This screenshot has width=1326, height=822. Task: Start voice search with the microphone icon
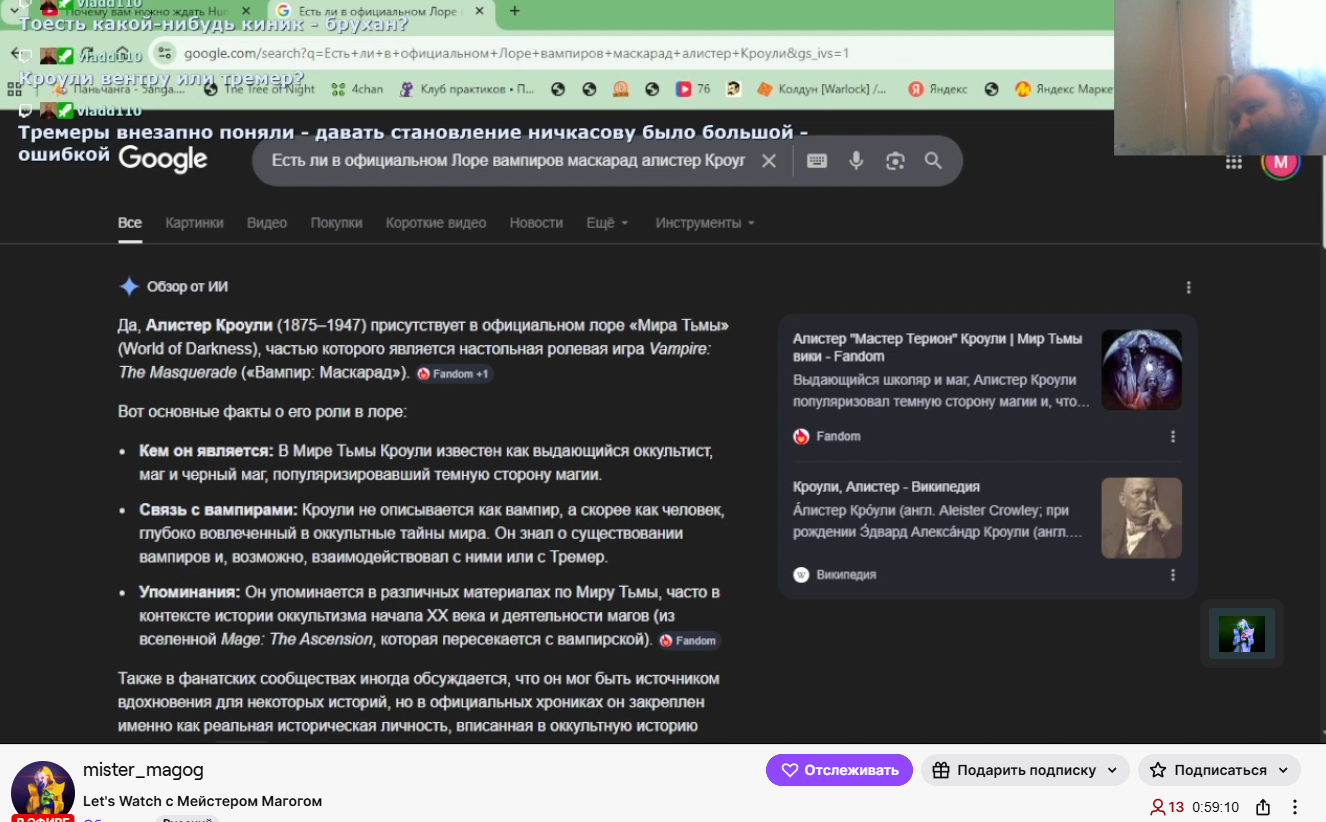(856, 161)
